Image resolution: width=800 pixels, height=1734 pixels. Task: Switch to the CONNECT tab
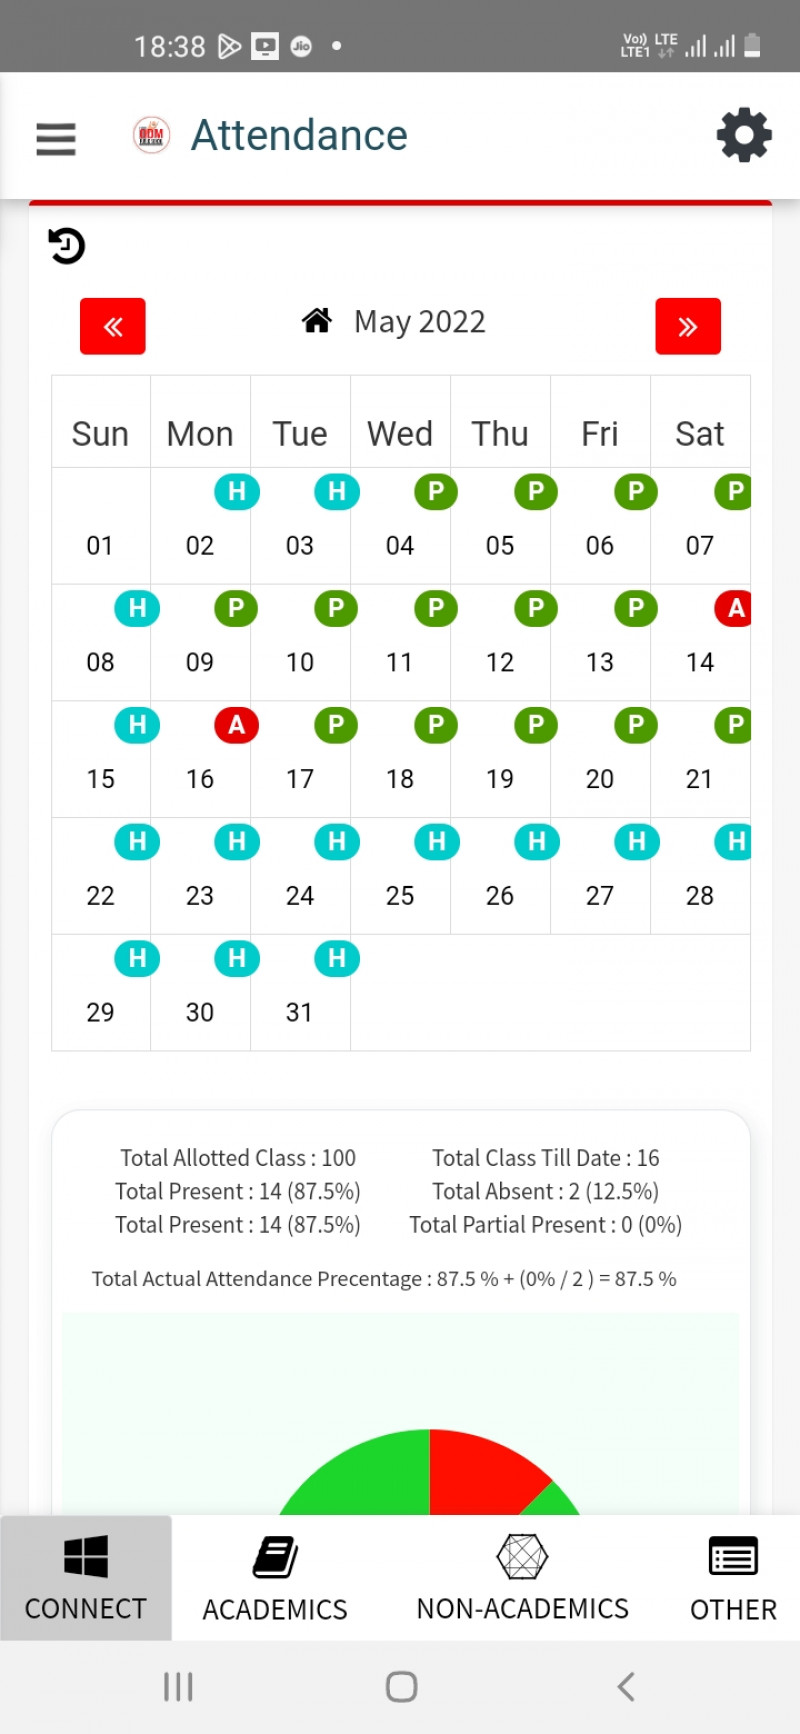[x=86, y=1578]
